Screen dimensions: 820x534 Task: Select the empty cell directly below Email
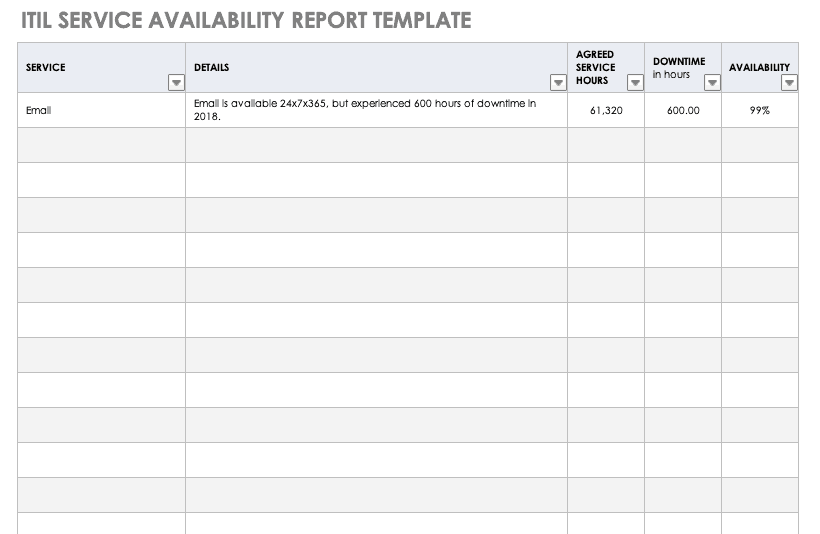pos(101,145)
